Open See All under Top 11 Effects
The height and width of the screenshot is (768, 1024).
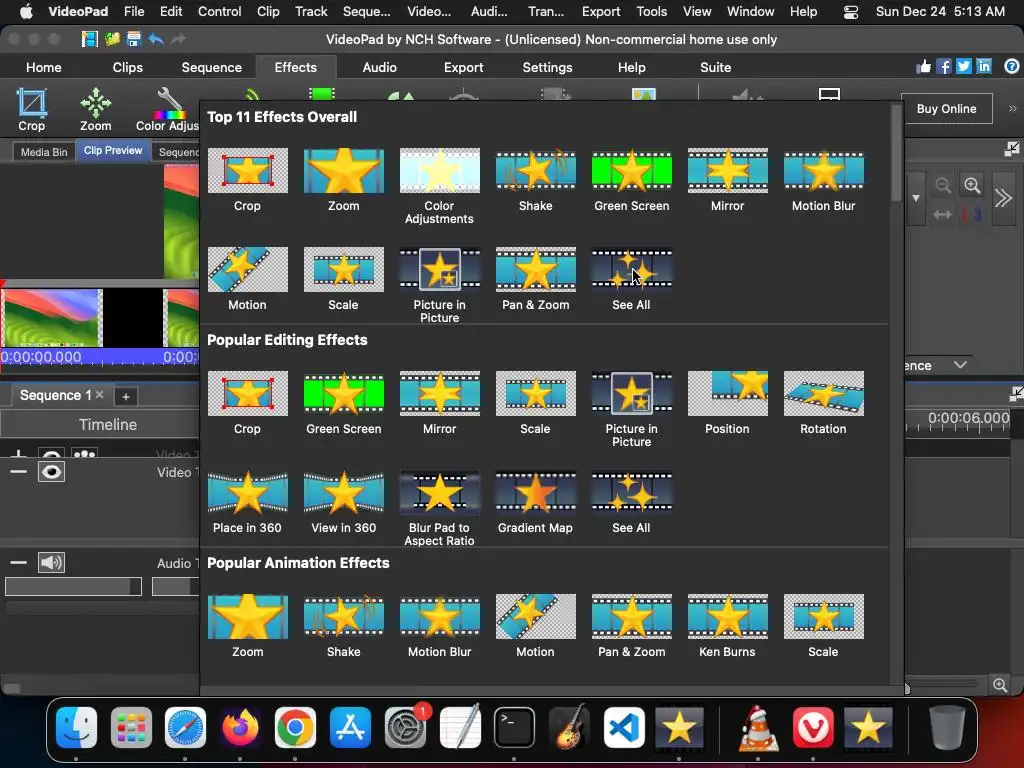pos(632,278)
